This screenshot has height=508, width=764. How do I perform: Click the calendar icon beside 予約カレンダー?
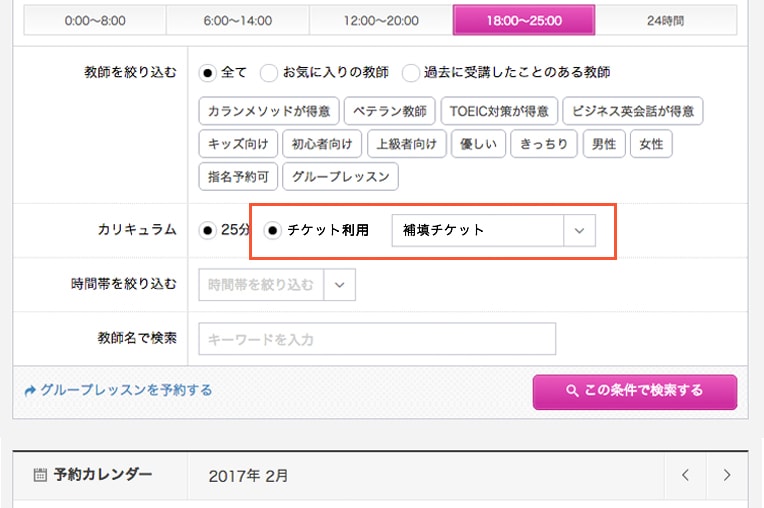point(40,475)
